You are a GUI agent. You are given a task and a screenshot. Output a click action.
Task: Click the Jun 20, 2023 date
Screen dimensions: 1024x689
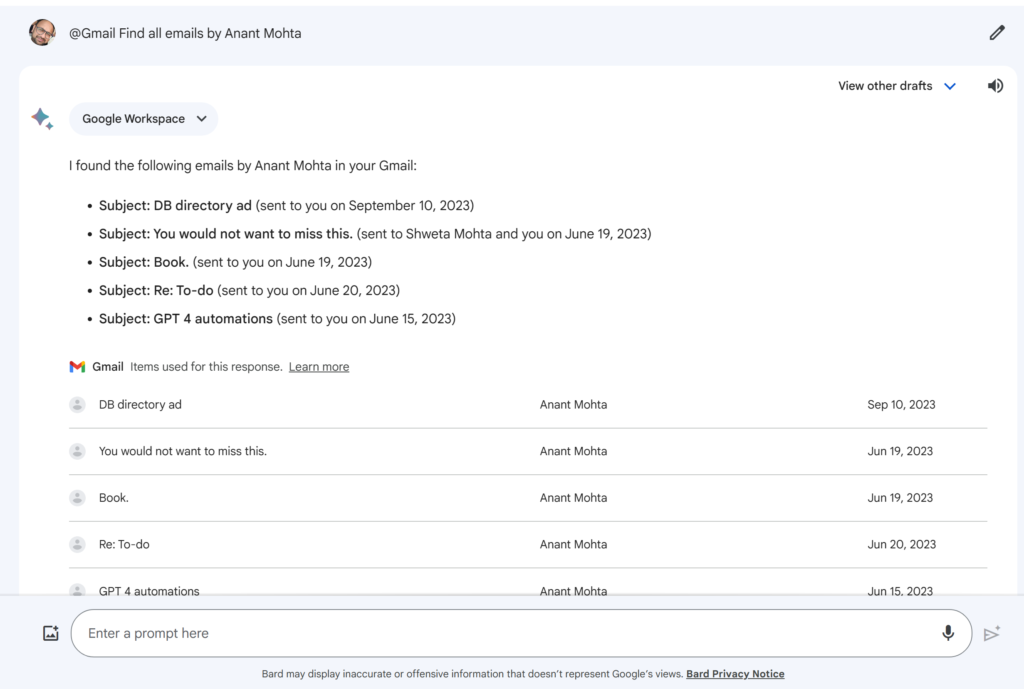(901, 544)
